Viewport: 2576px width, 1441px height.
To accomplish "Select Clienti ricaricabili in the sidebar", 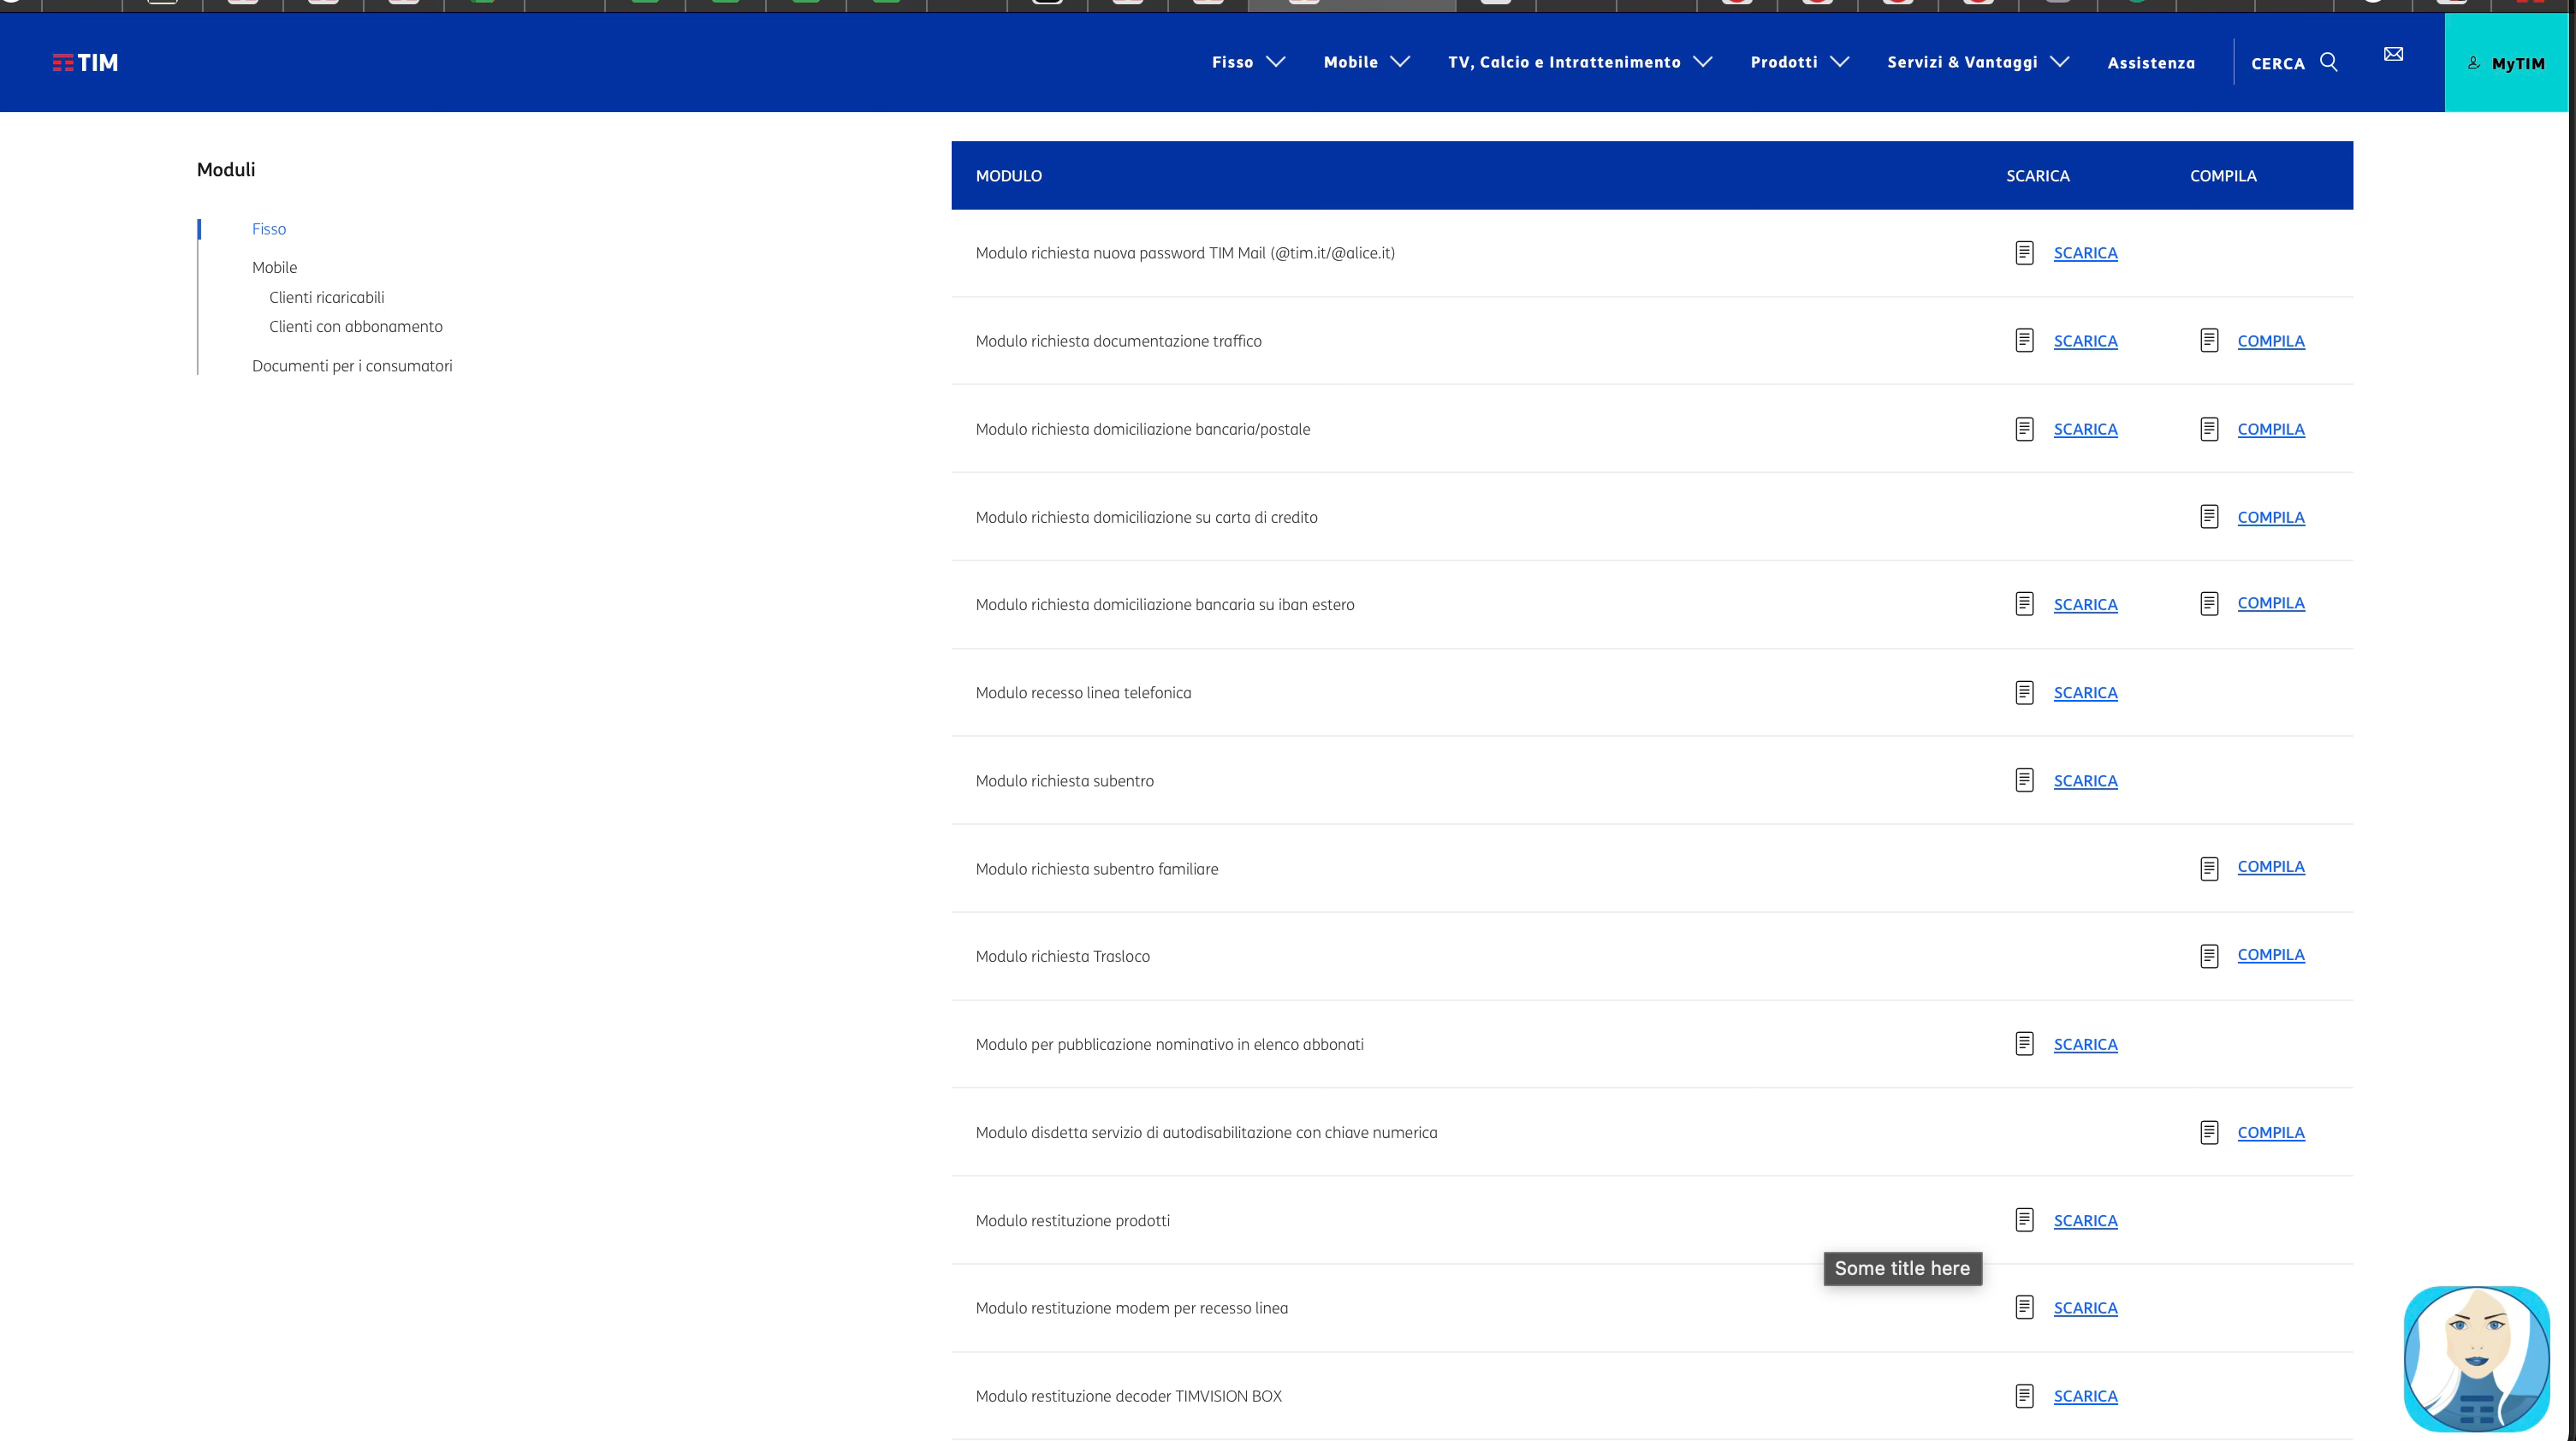I will (326, 297).
